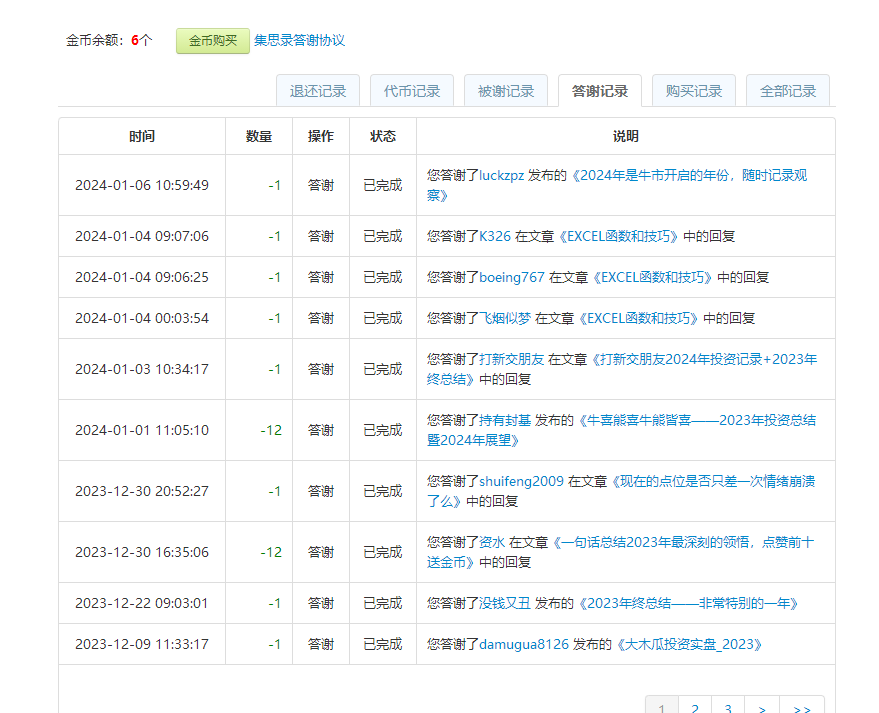Open the 2024年是牛市开启的年份 article link
879x713 pixels.
[x=689, y=176]
